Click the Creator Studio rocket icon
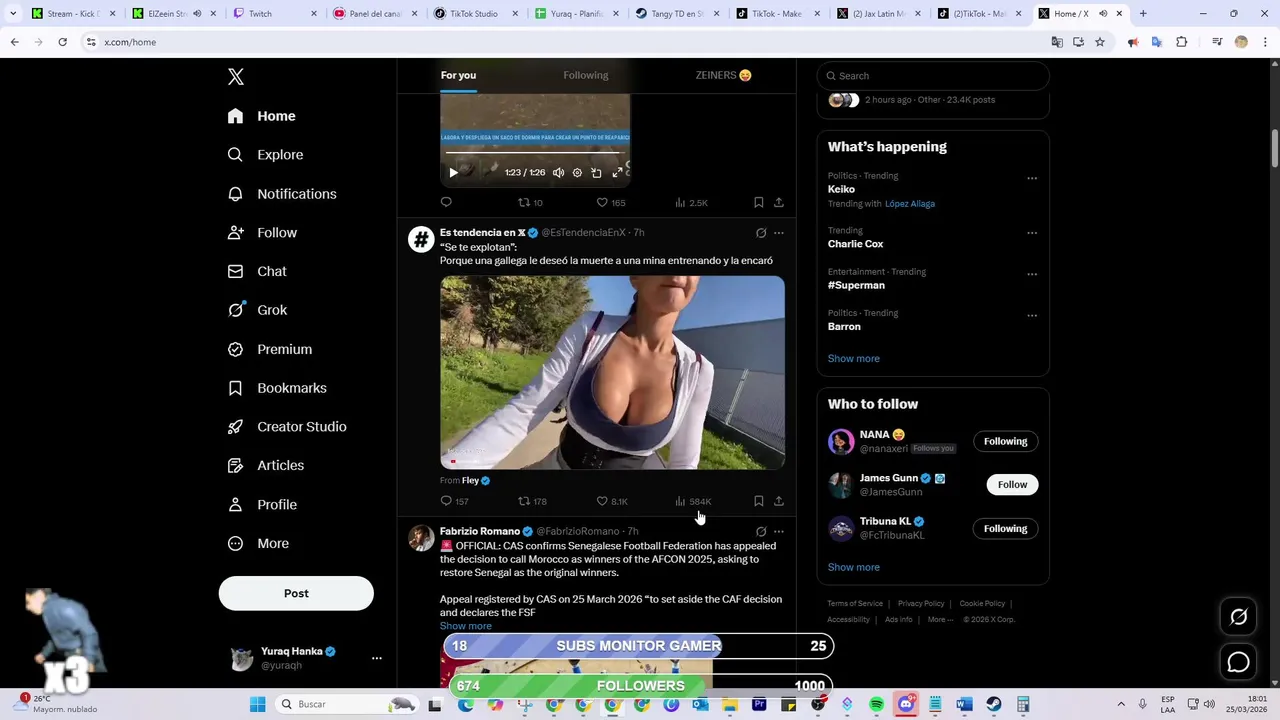This screenshot has width=1280, height=720. click(x=235, y=427)
